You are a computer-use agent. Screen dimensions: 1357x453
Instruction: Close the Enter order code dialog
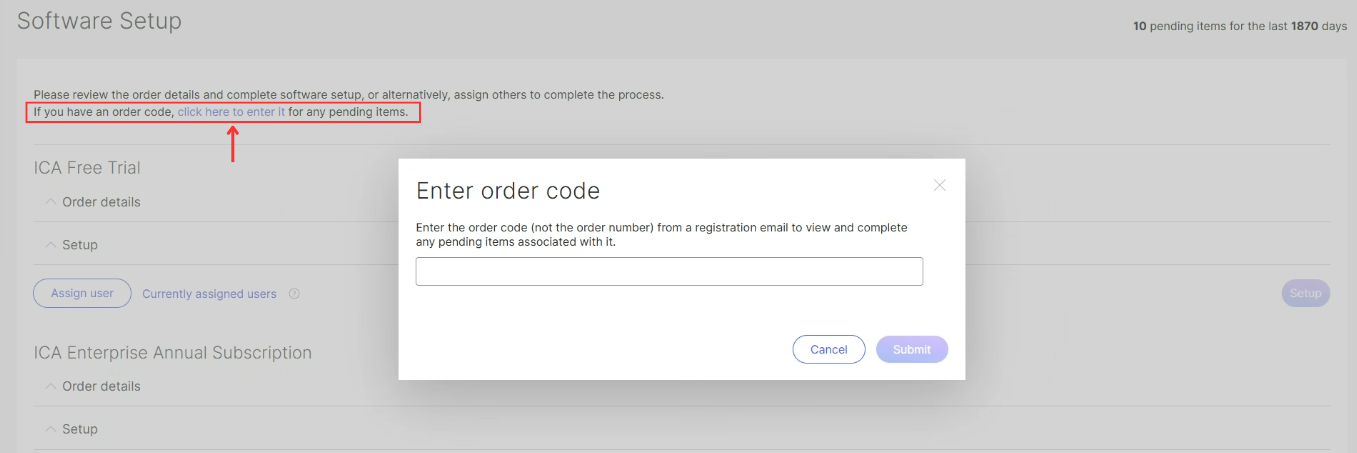pyautogui.click(x=939, y=185)
